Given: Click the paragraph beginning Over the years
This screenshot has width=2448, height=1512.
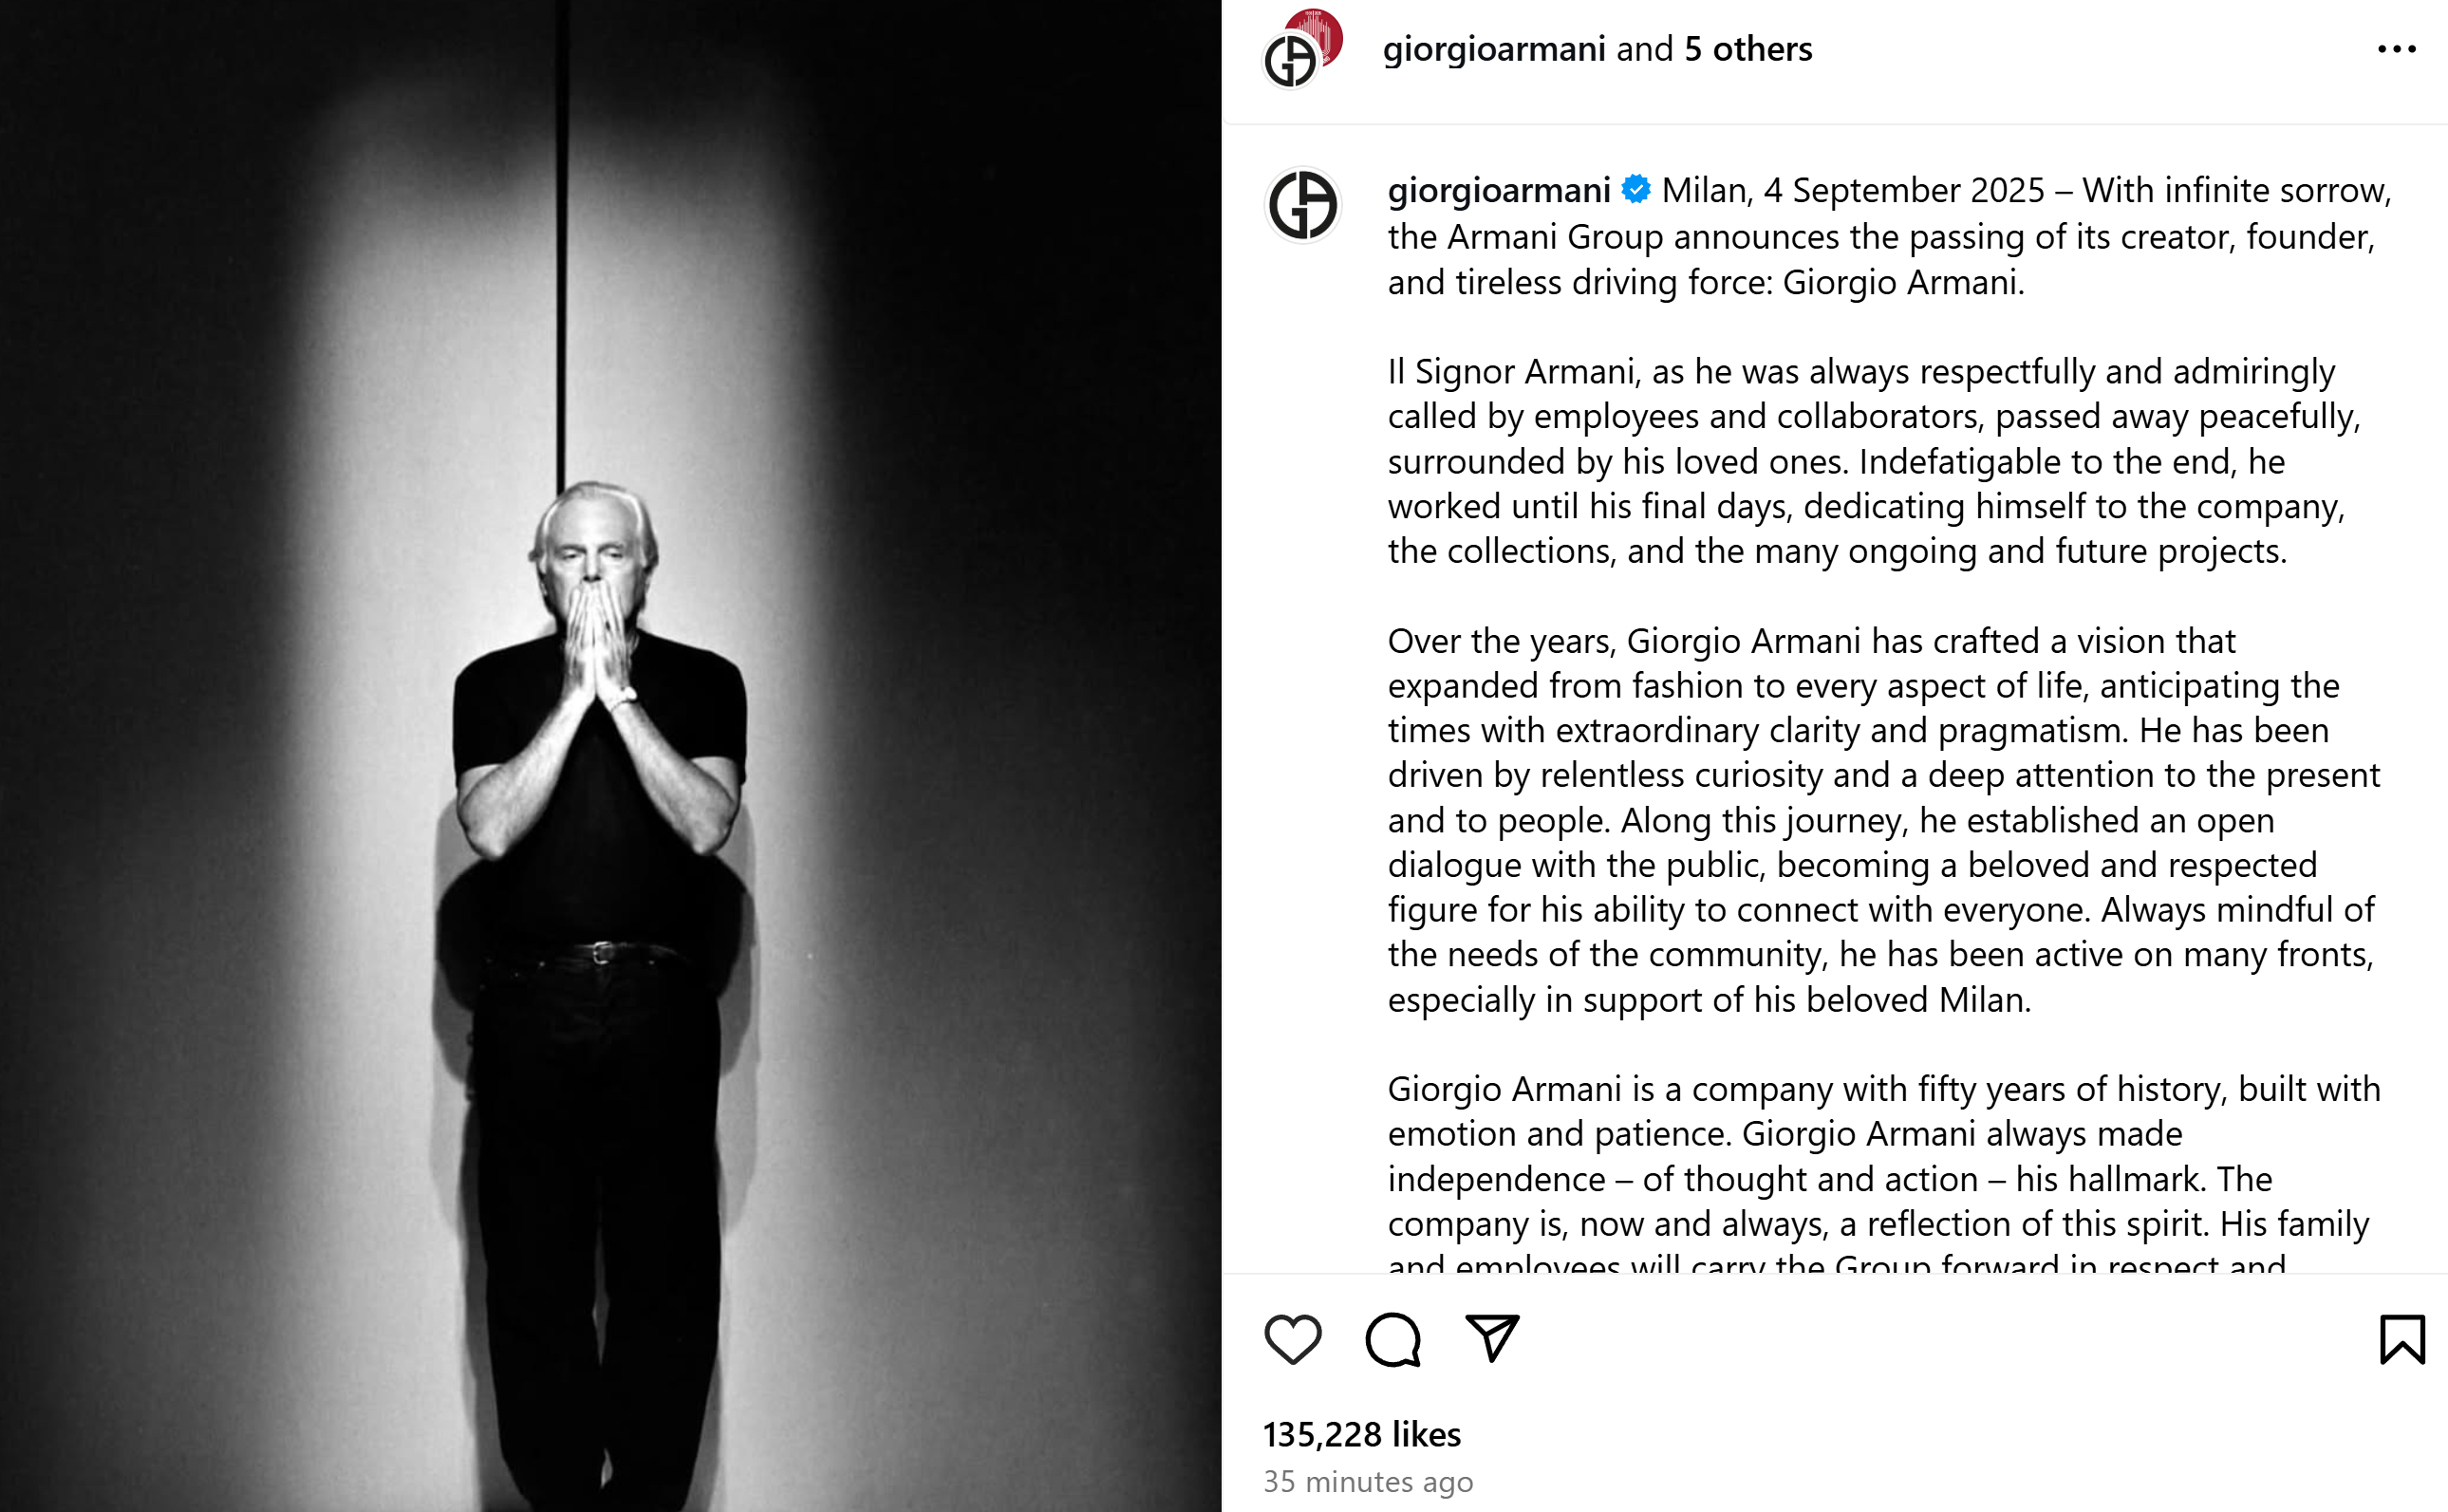Looking at the screenshot, I should pyautogui.click(x=1884, y=820).
